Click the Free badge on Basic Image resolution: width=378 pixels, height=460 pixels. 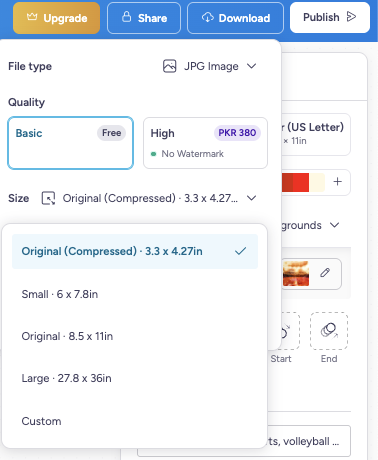tap(111, 133)
